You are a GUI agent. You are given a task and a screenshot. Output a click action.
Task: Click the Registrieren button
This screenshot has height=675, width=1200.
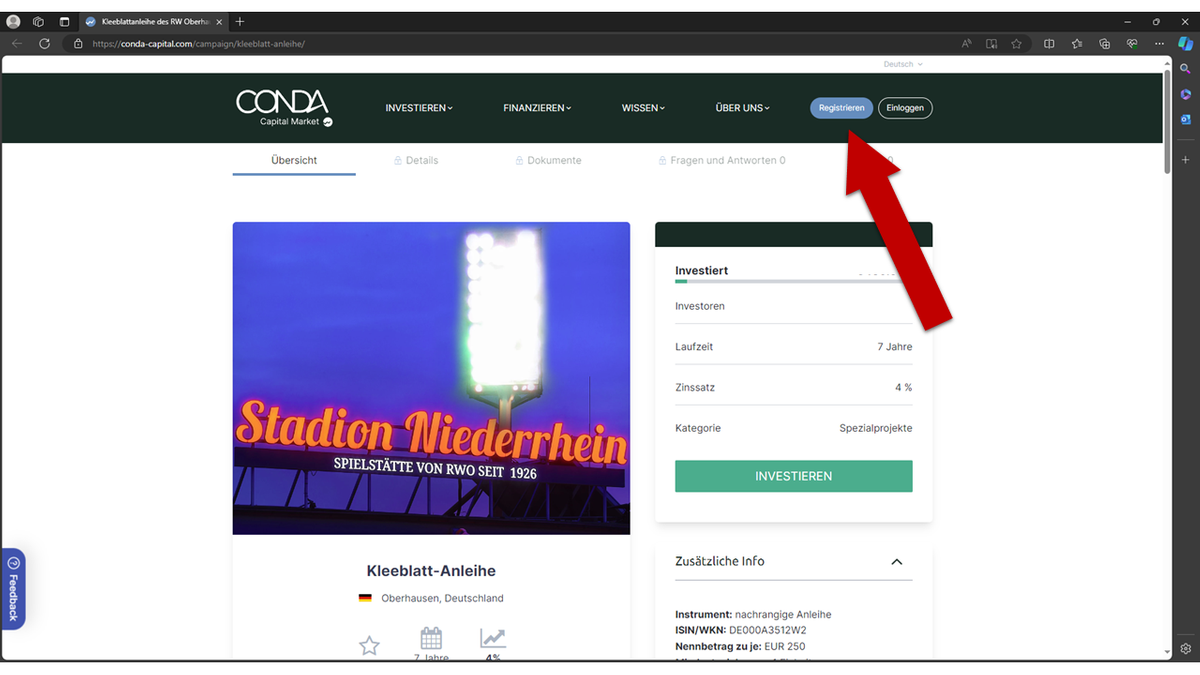841,108
